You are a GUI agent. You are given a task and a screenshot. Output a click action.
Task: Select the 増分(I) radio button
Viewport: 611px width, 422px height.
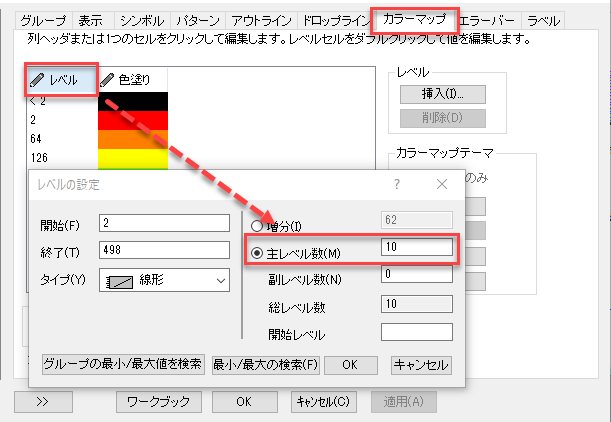pyautogui.click(x=257, y=226)
